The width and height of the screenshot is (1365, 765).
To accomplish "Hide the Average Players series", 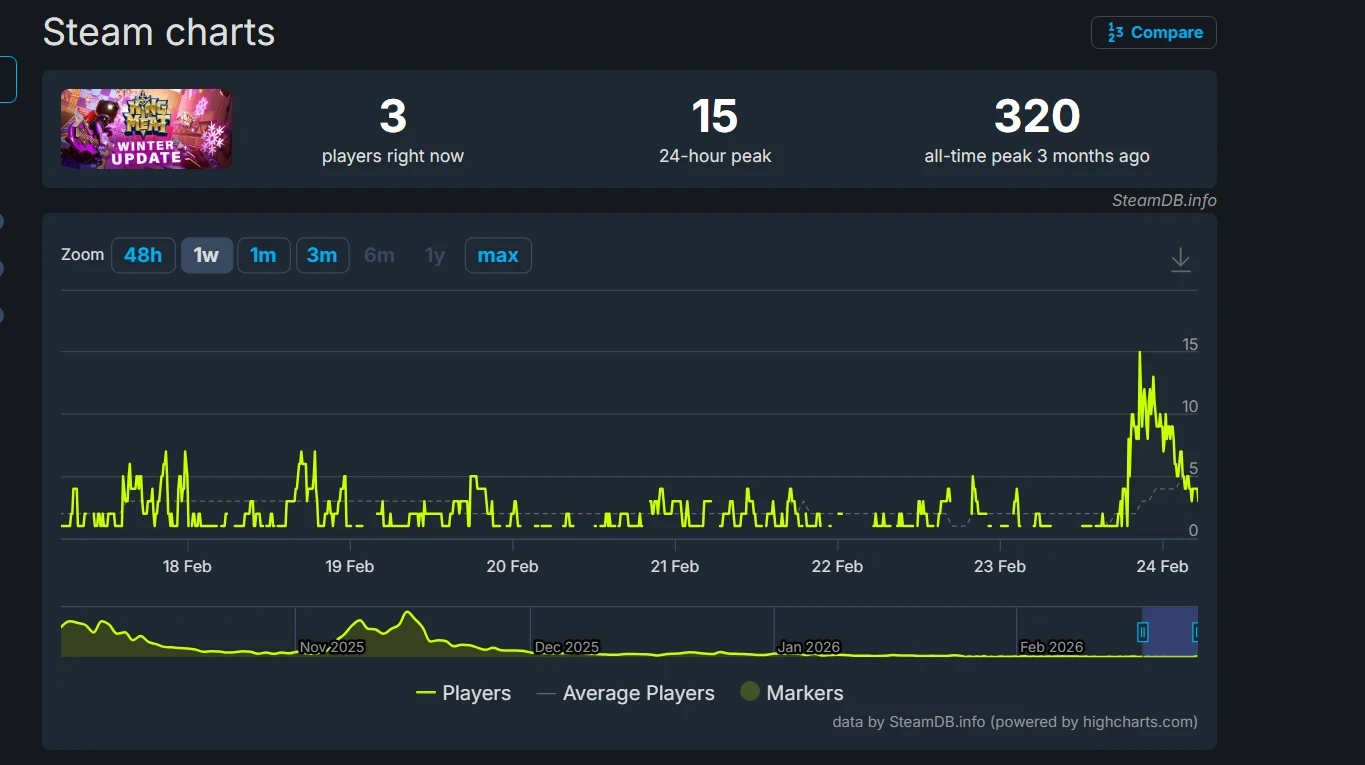I will (x=626, y=693).
